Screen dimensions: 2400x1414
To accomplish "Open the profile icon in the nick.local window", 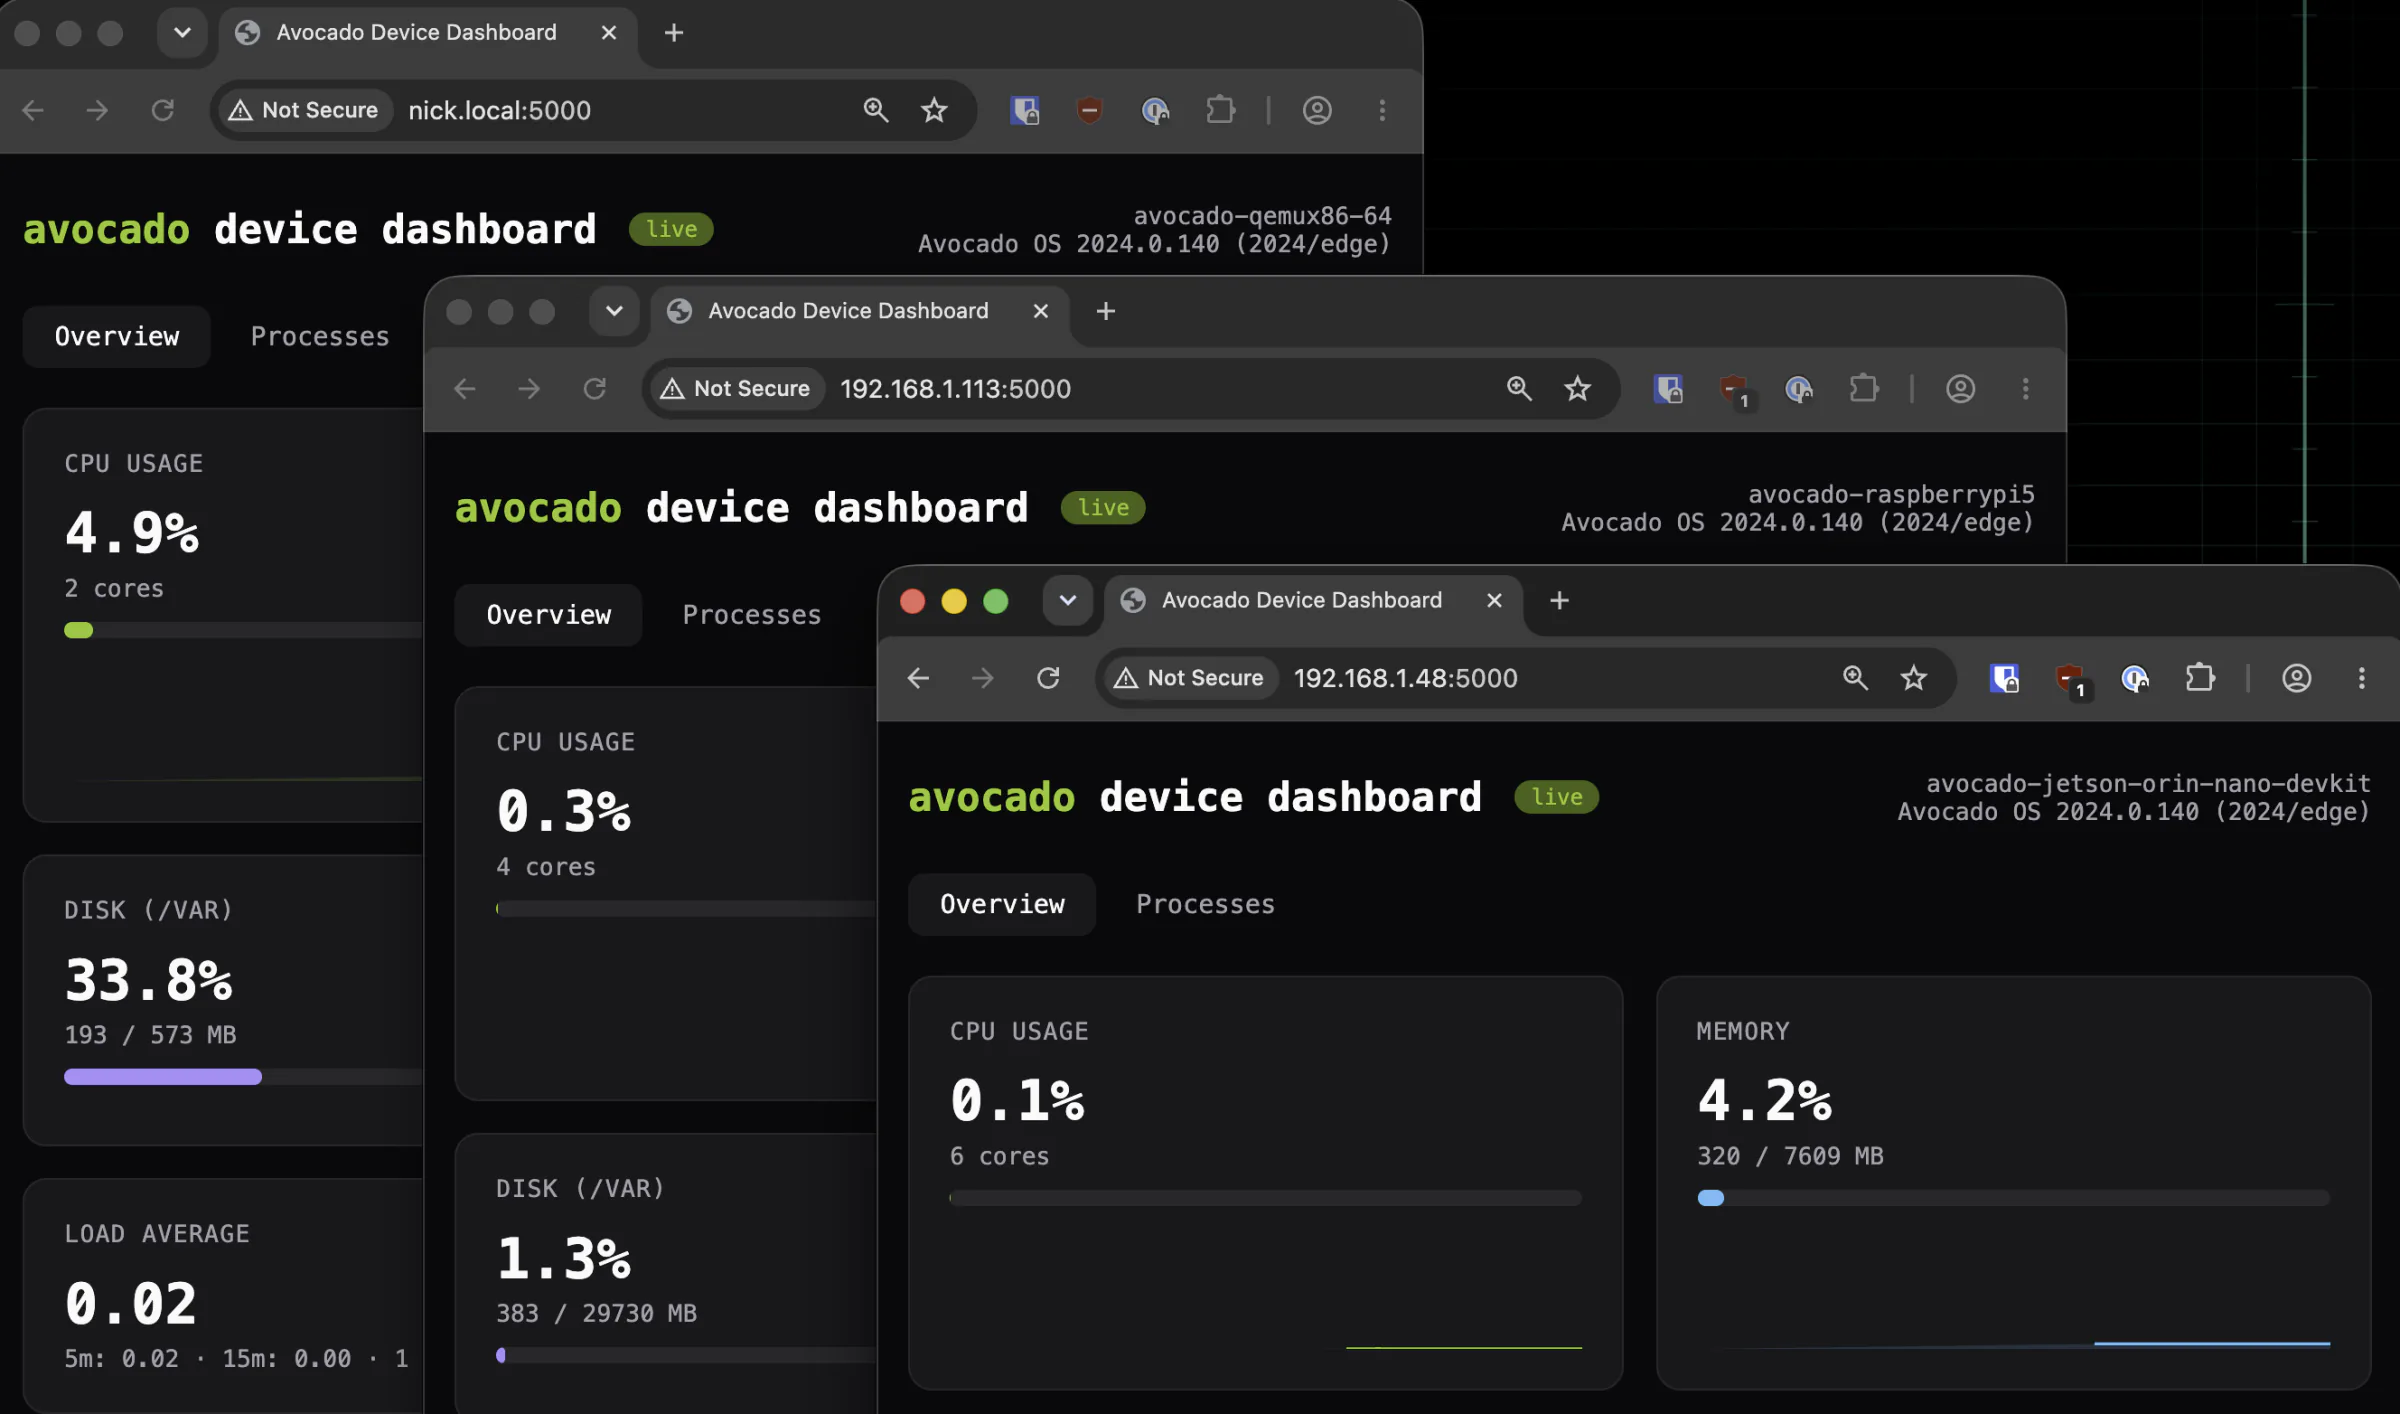I will pyautogui.click(x=1317, y=110).
